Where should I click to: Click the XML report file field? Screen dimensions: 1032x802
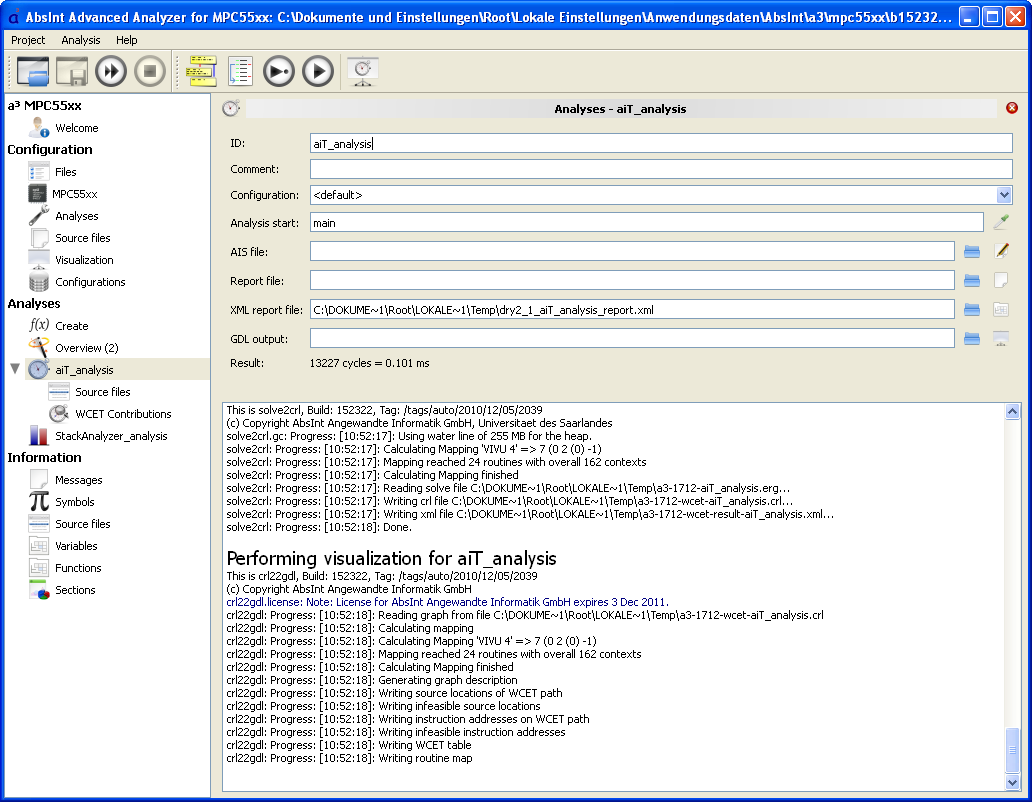click(x=632, y=309)
